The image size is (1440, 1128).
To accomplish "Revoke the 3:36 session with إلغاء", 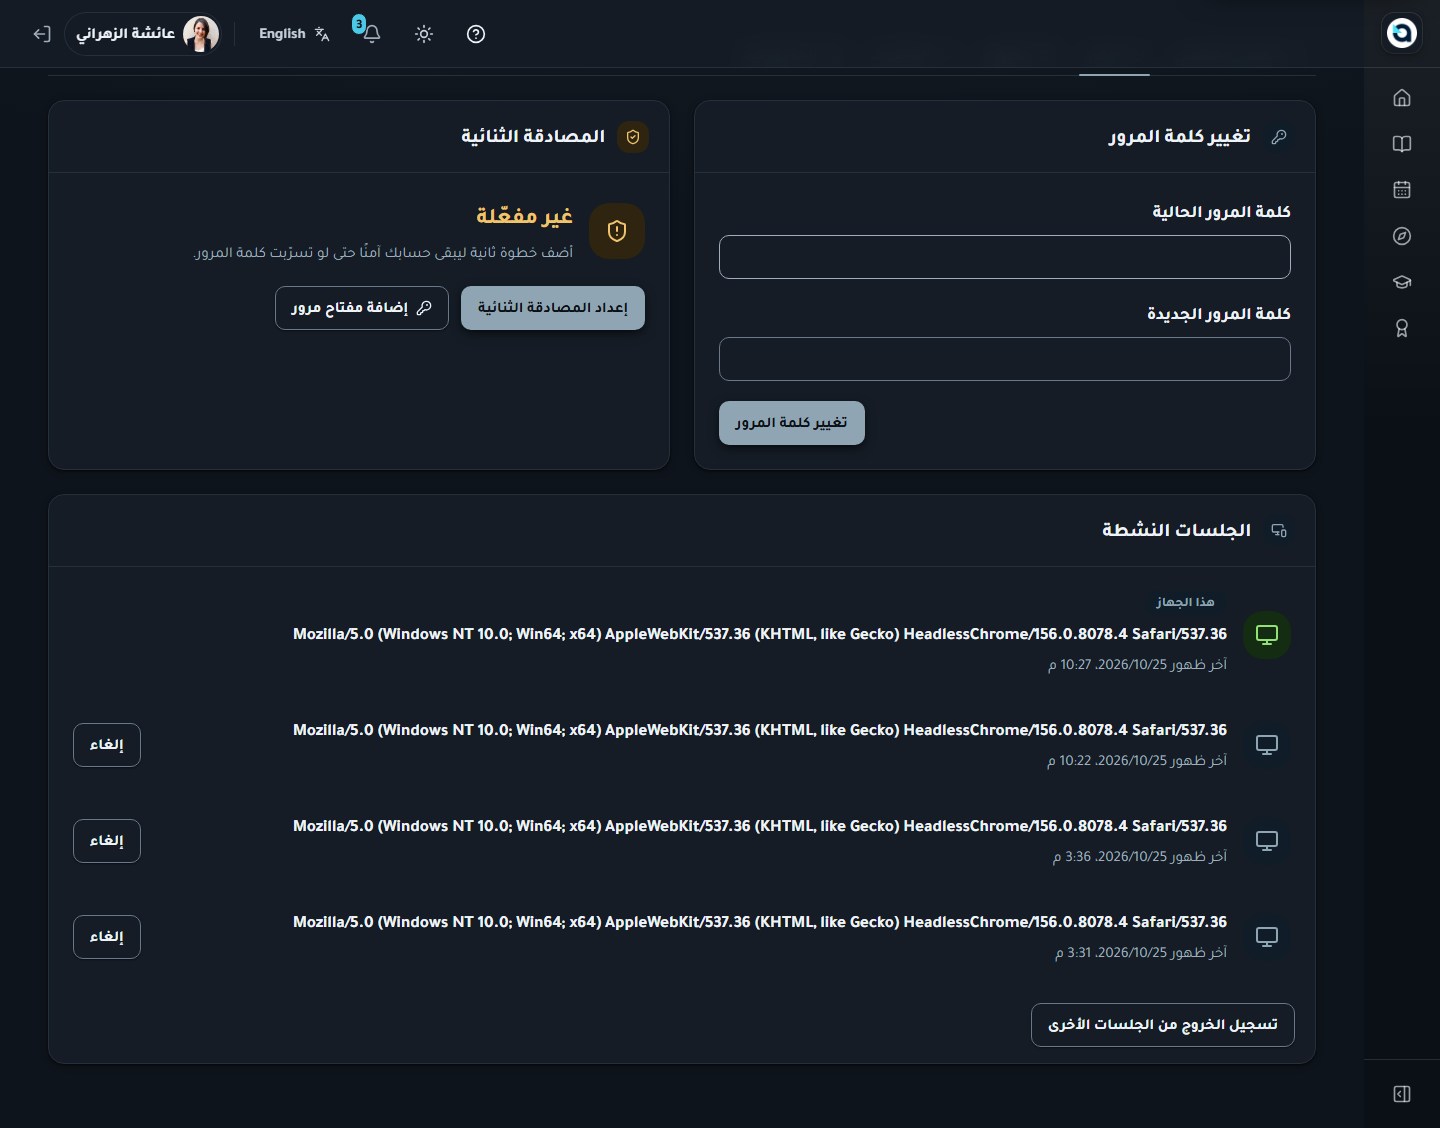I will coord(107,841).
